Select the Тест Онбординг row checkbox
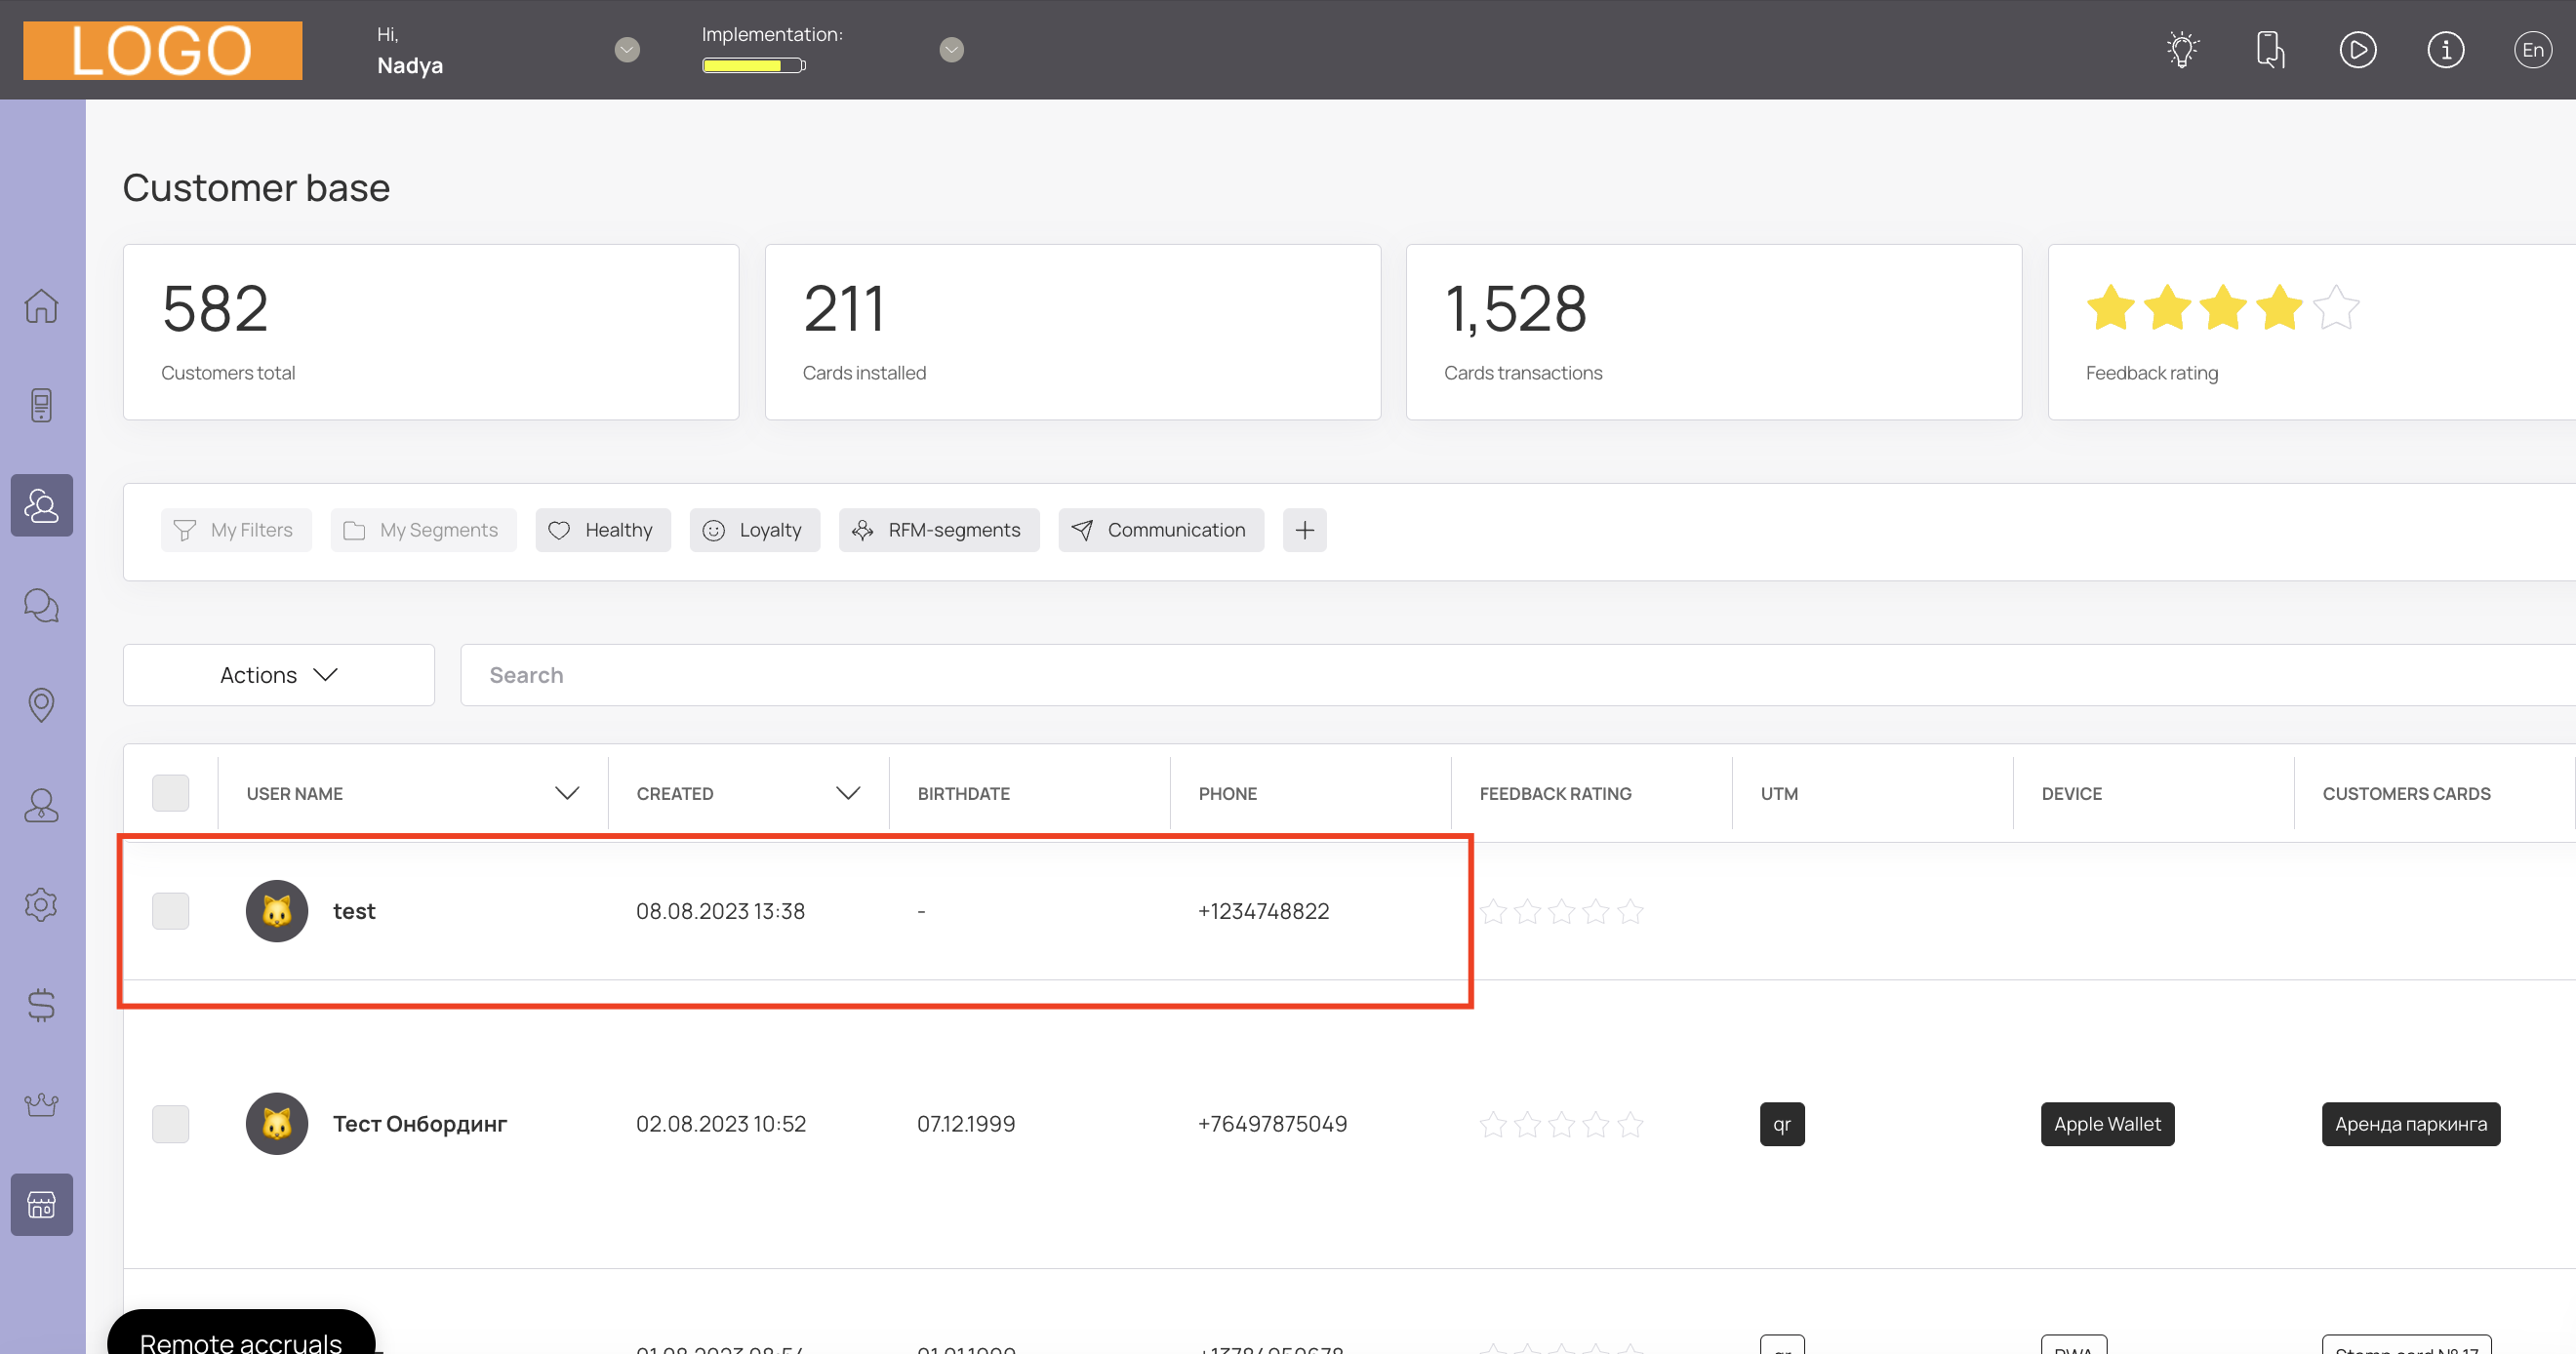Screen dimensions: 2576x1354 (x=170, y=1124)
